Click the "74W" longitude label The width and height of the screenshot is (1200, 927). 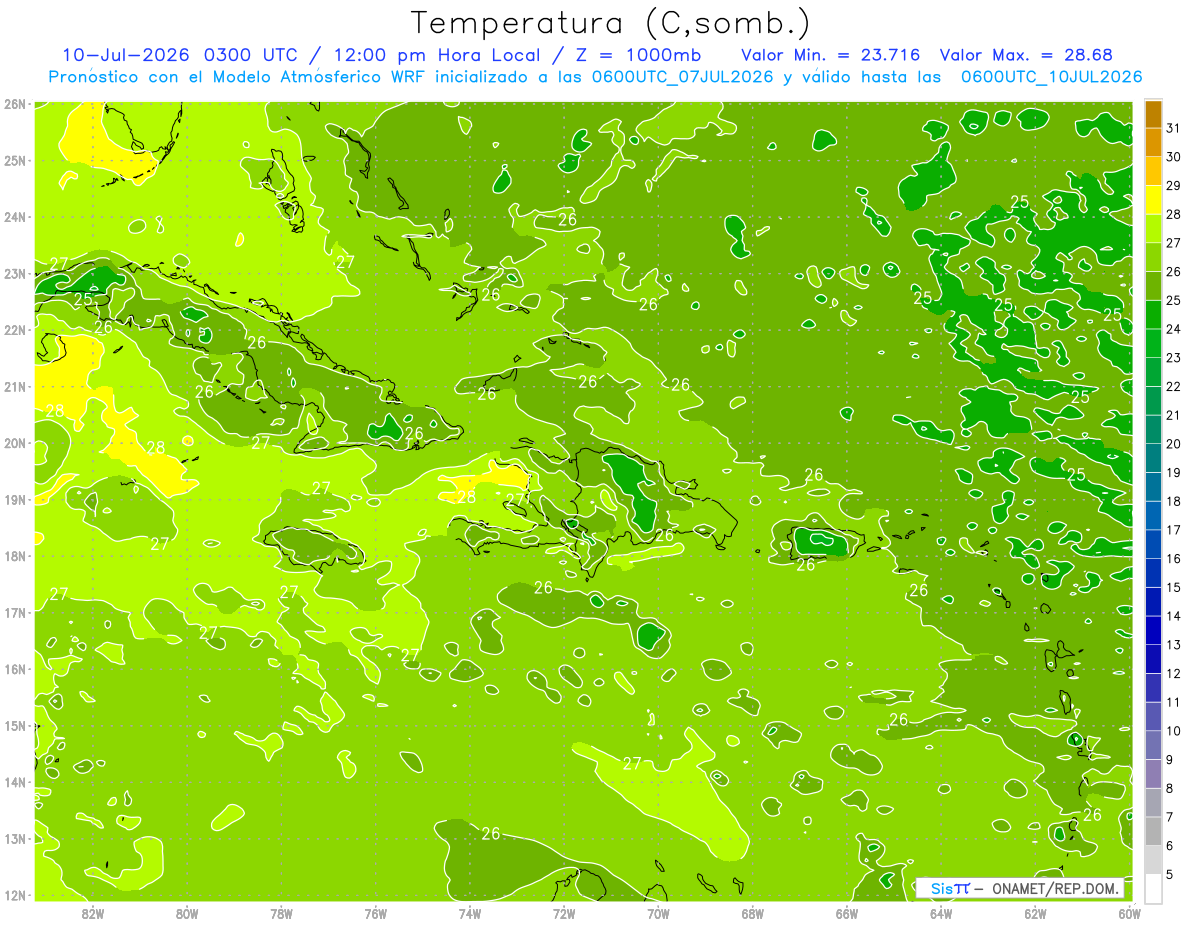click(x=470, y=913)
